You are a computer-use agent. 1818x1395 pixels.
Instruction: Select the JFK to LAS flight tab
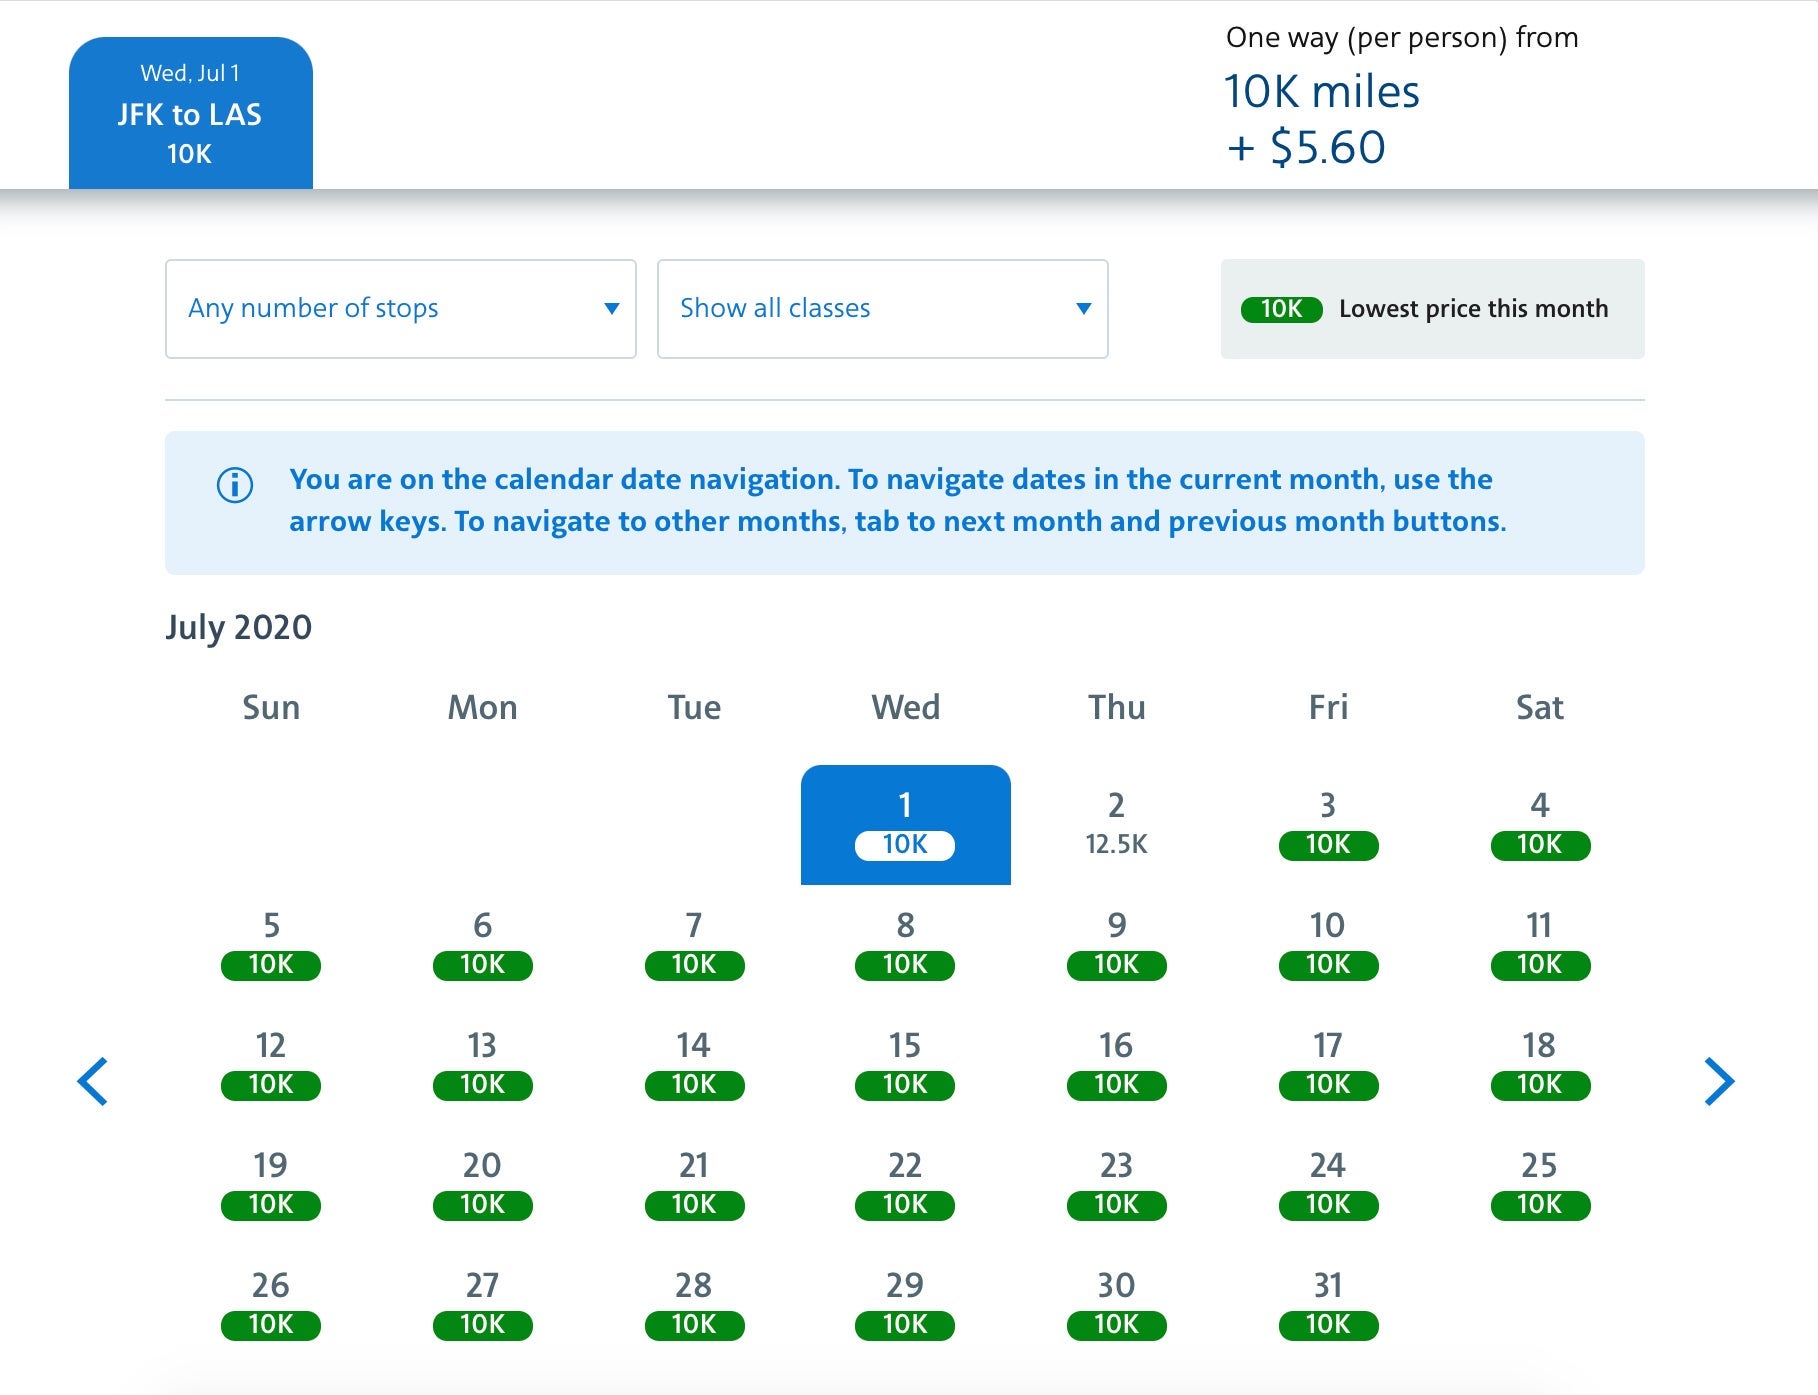190,113
